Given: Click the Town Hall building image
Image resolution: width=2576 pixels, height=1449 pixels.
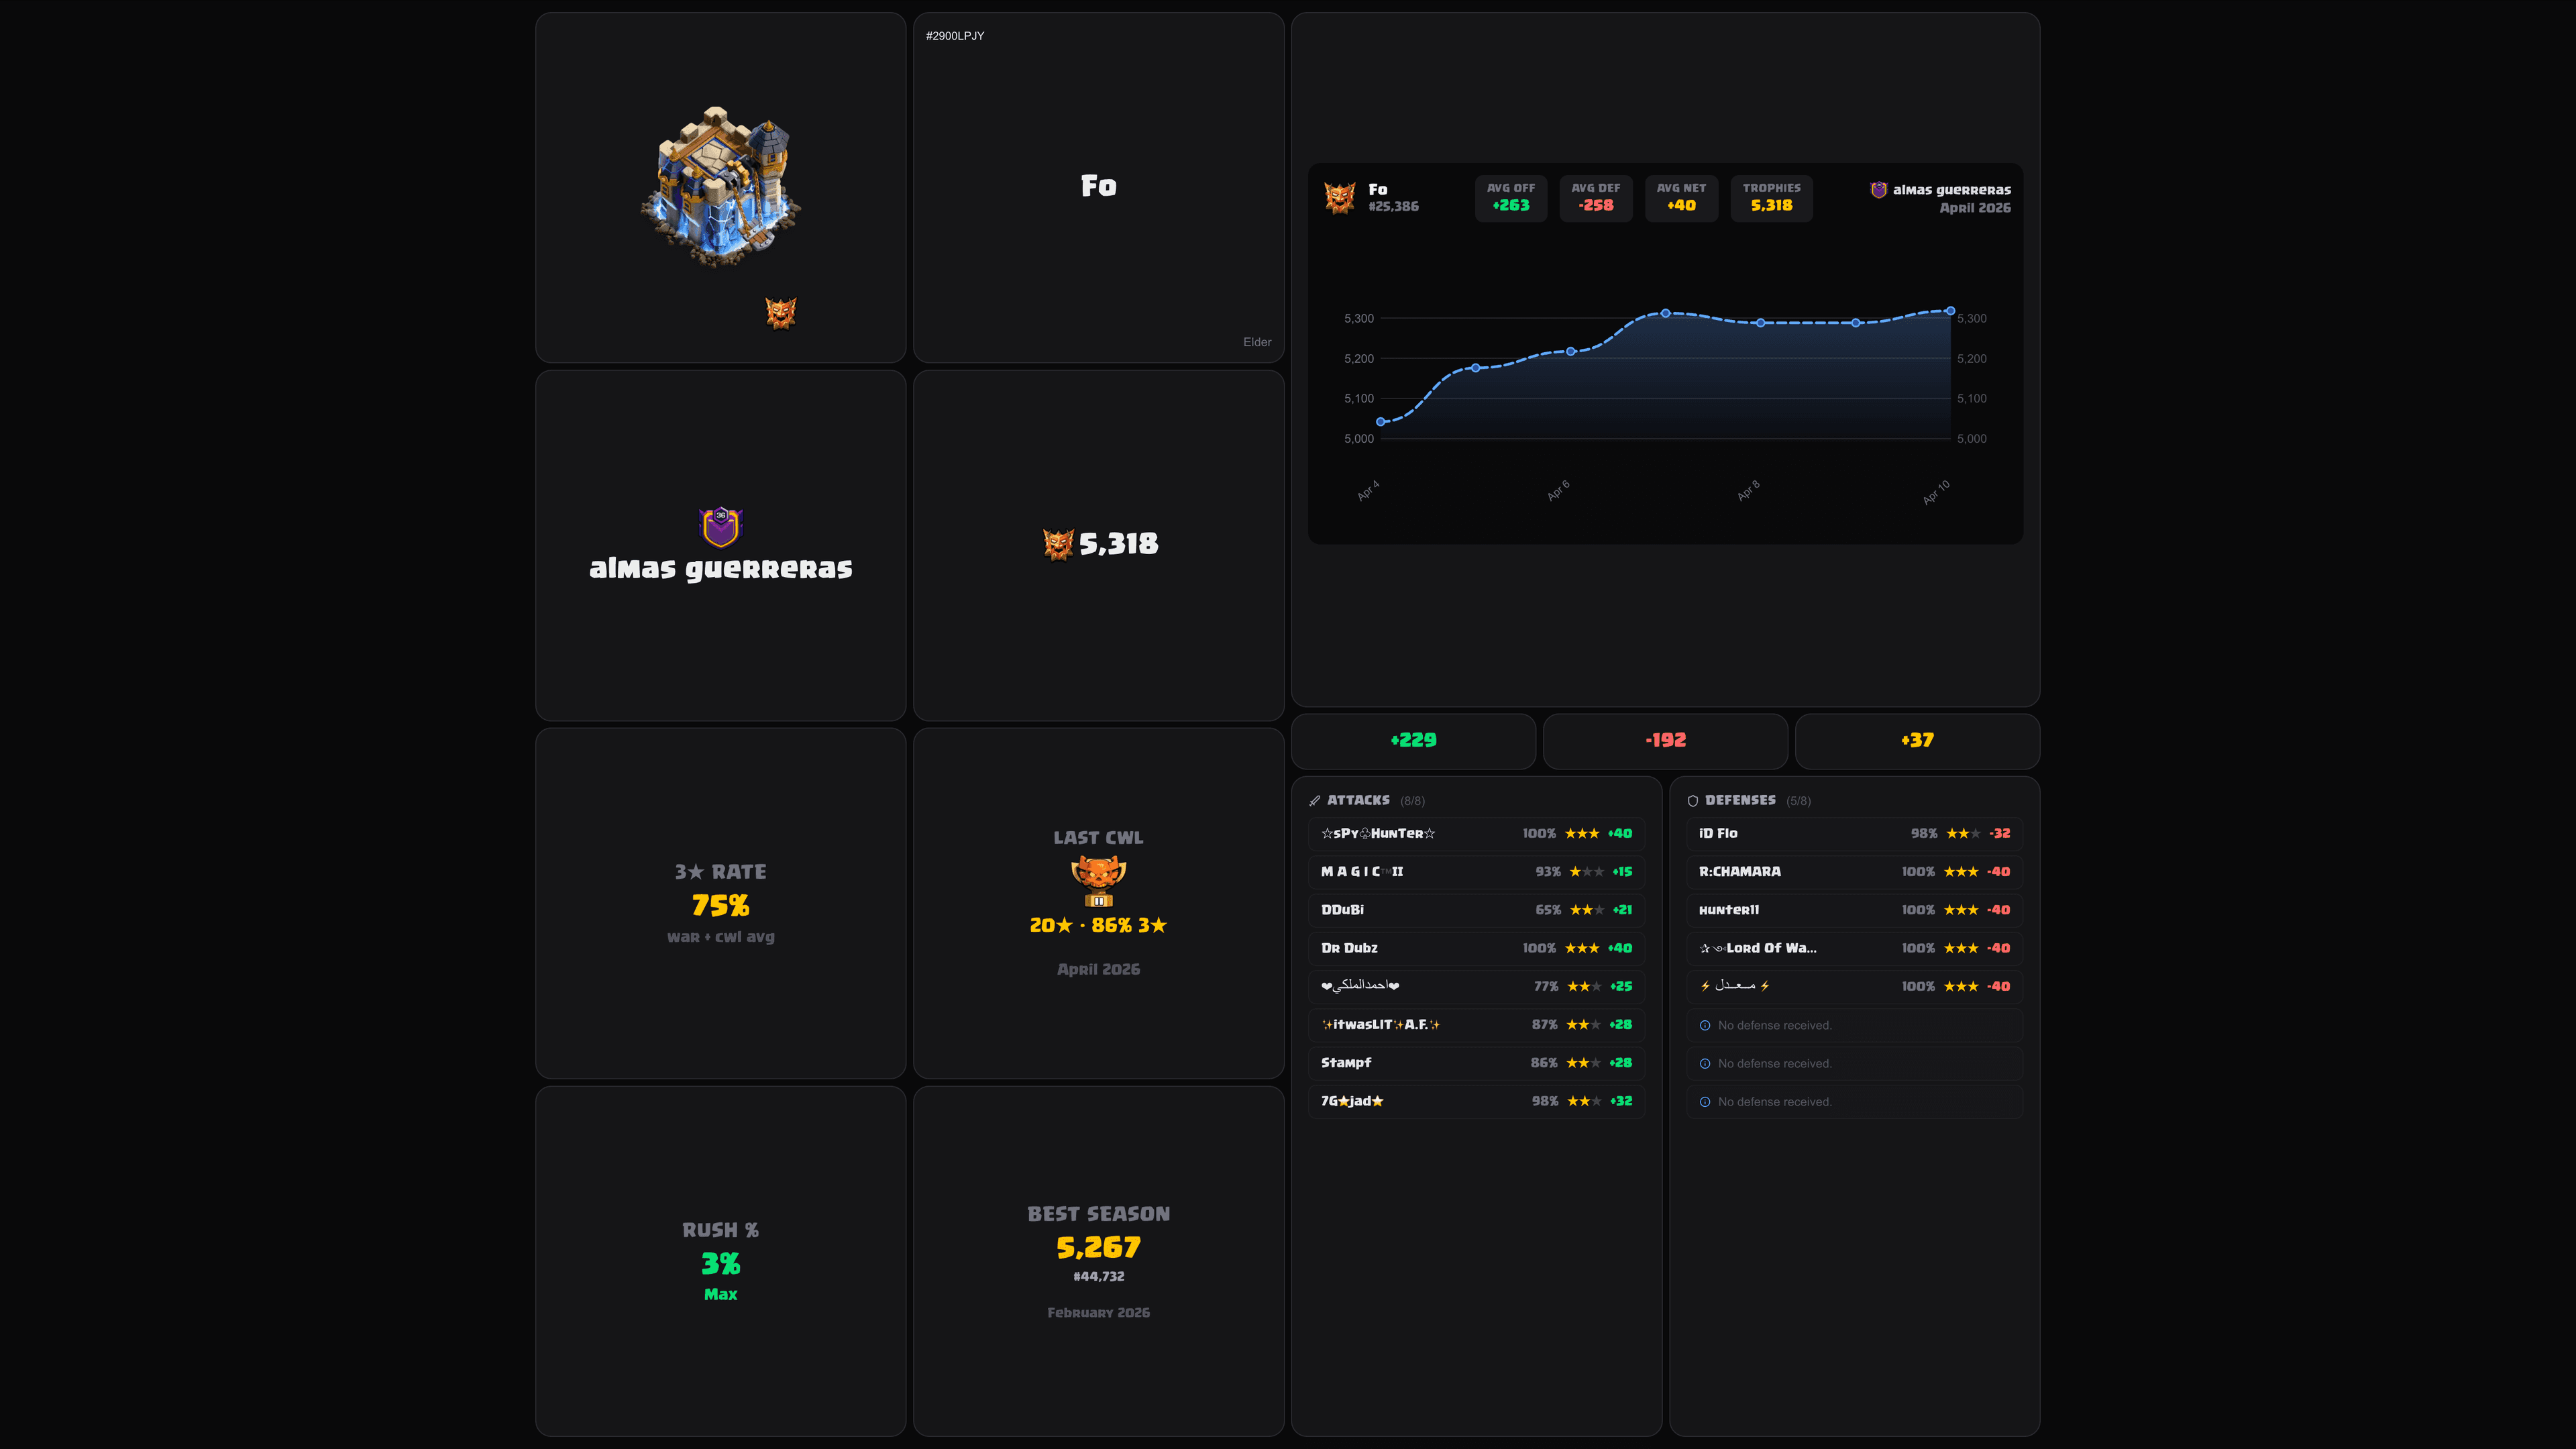Looking at the screenshot, I should click(x=720, y=187).
